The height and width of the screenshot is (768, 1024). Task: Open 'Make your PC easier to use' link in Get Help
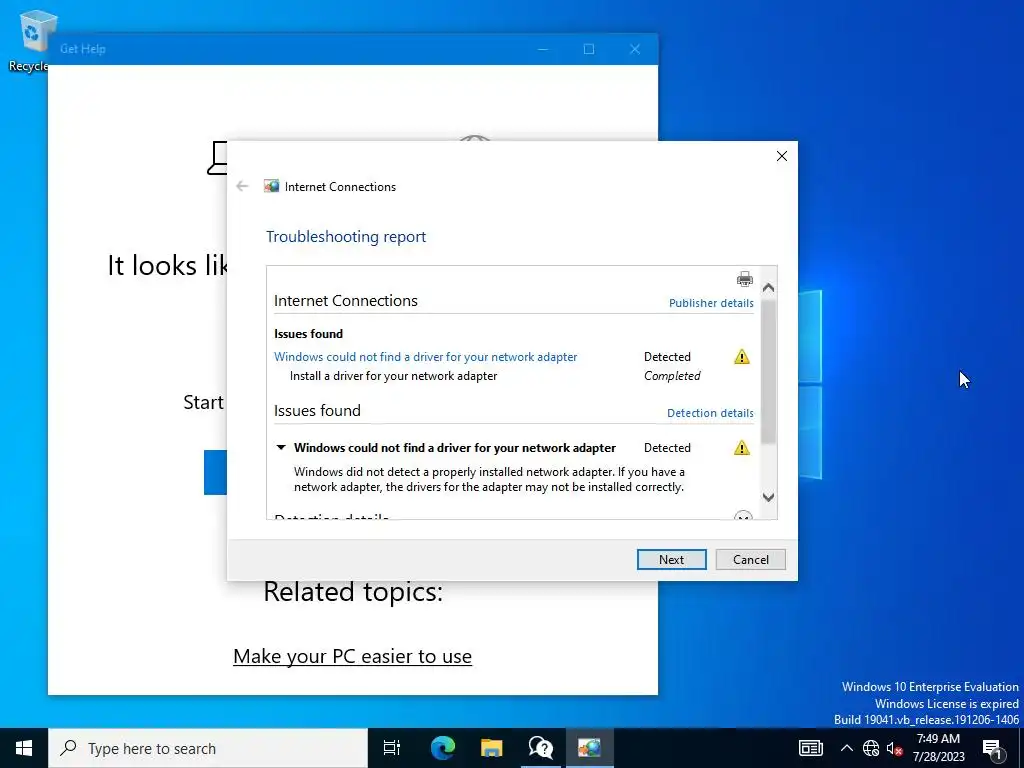353,656
